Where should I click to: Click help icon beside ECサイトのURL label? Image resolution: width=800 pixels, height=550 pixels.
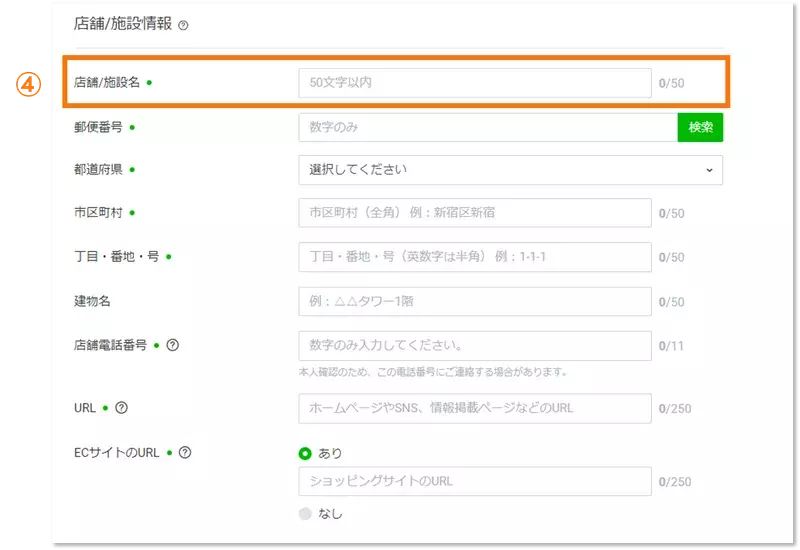[185, 452]
